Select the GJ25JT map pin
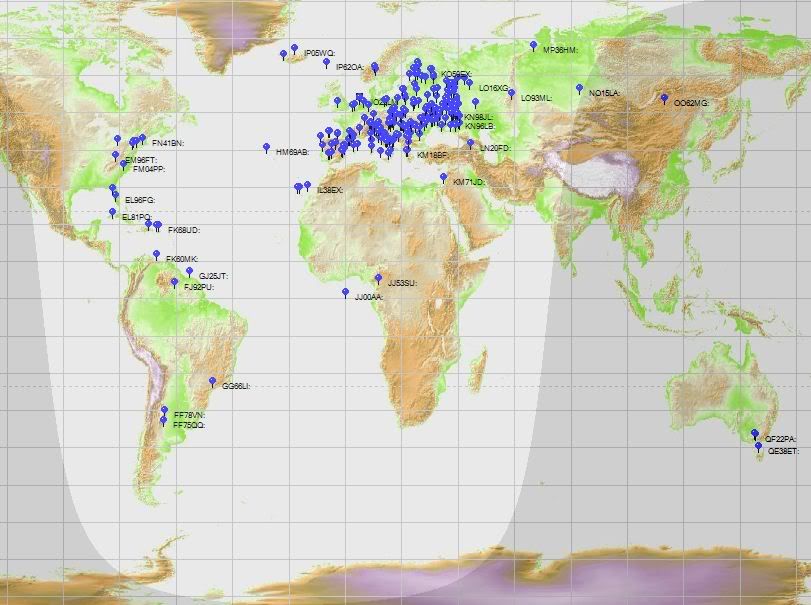811x605 pixels. coord(189,271)
